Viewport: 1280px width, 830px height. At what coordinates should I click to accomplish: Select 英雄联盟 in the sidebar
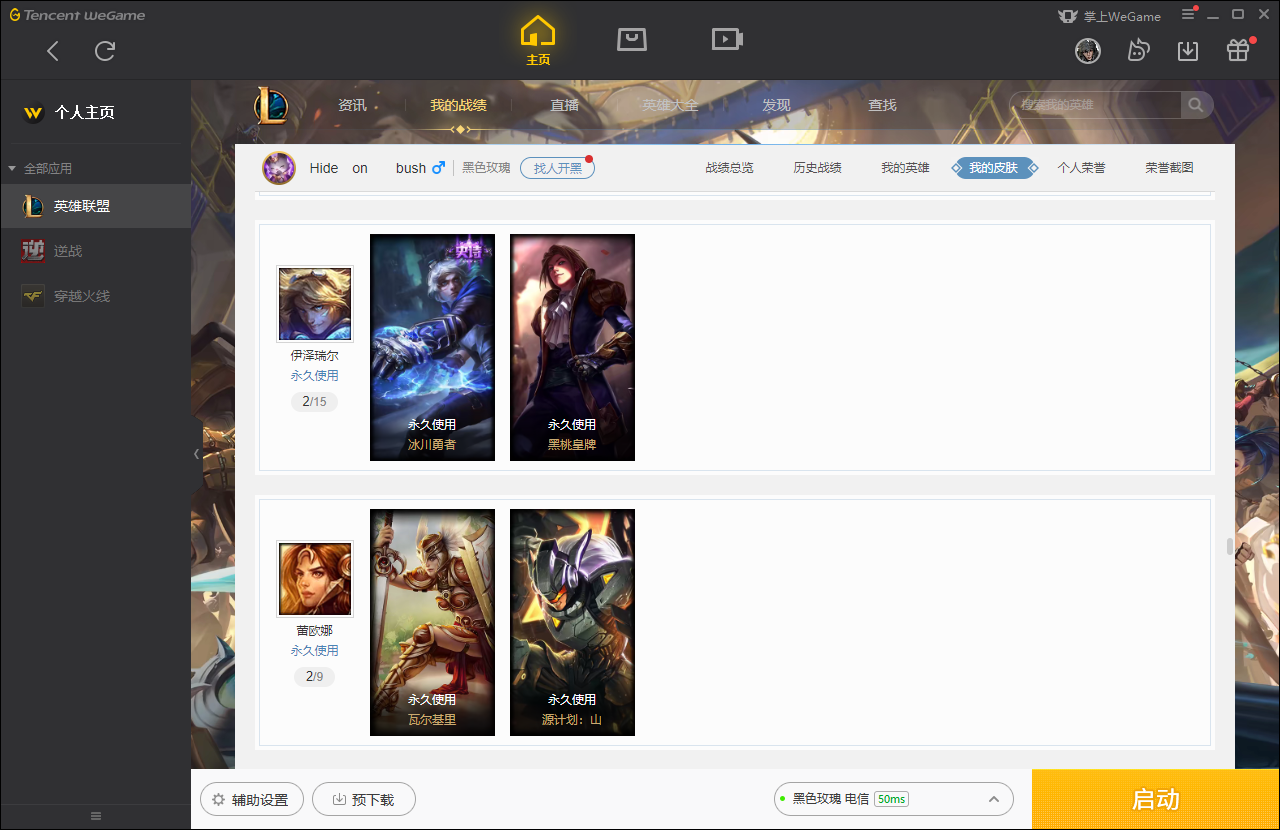pyautogui.click(x=95, y=206)
